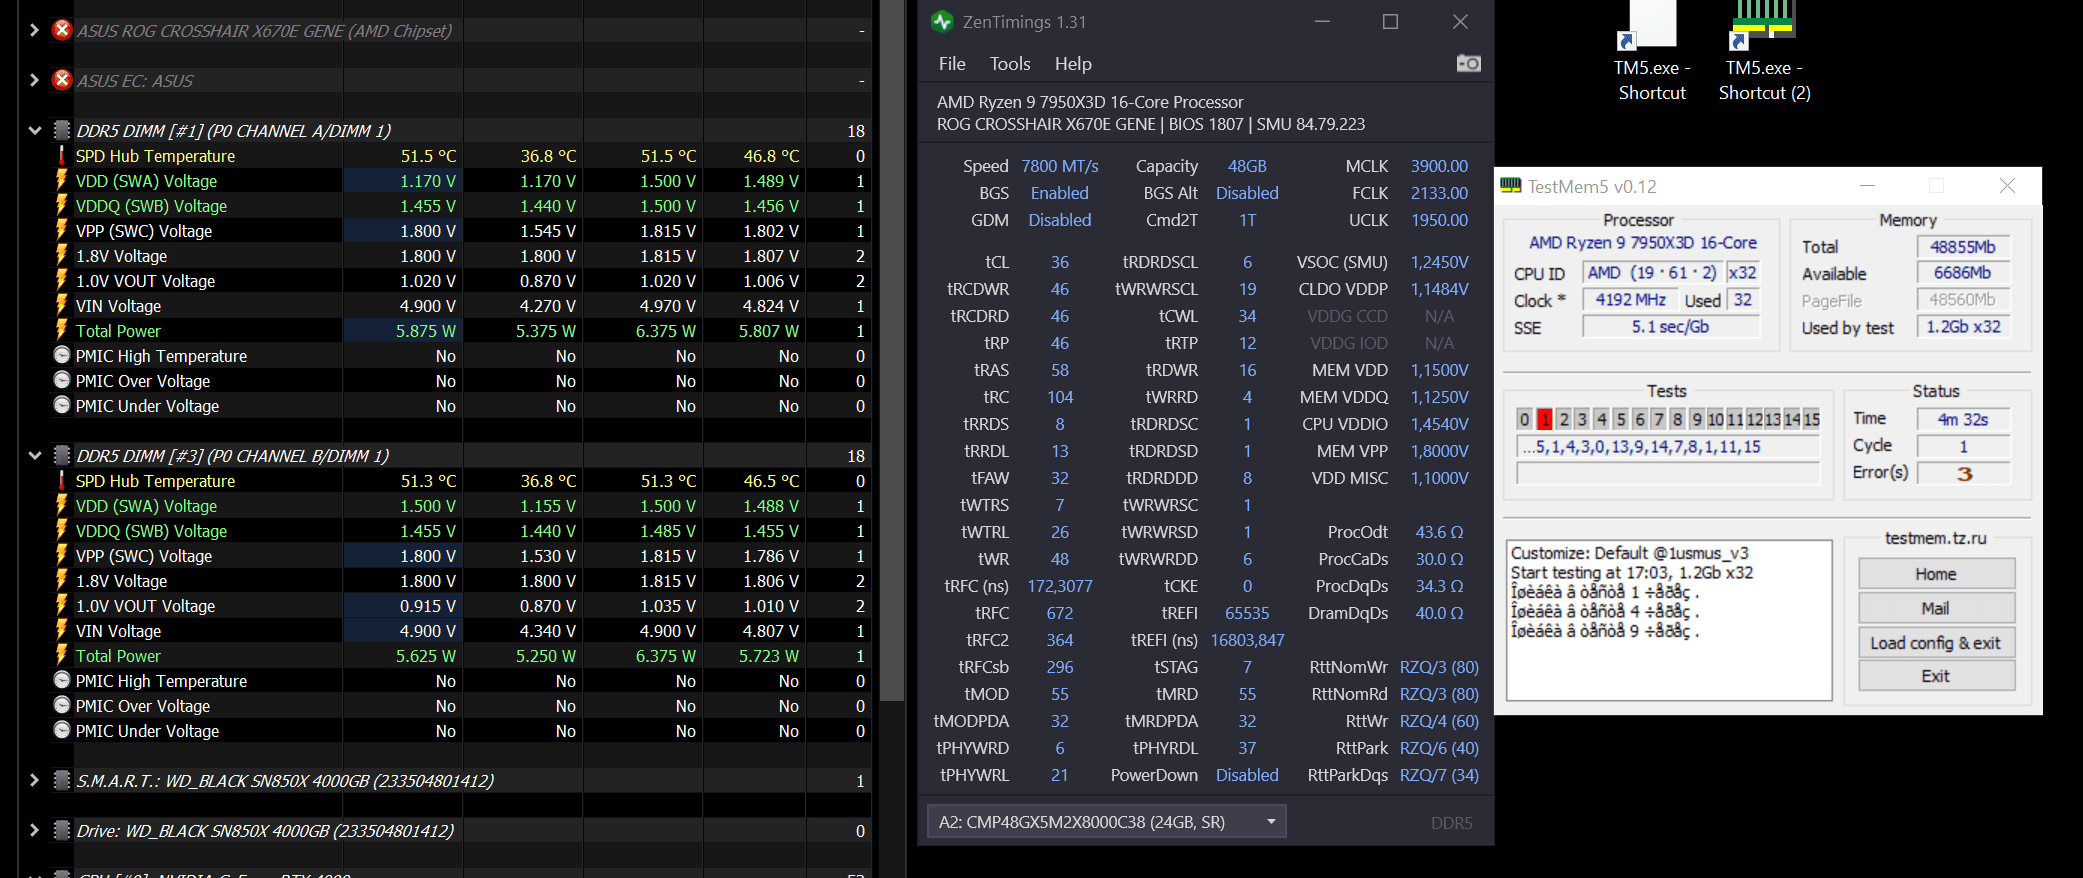Select the DIMM #1 VIN Voltage row
This screenshot has height=878, width=2083.
point(460,305)
